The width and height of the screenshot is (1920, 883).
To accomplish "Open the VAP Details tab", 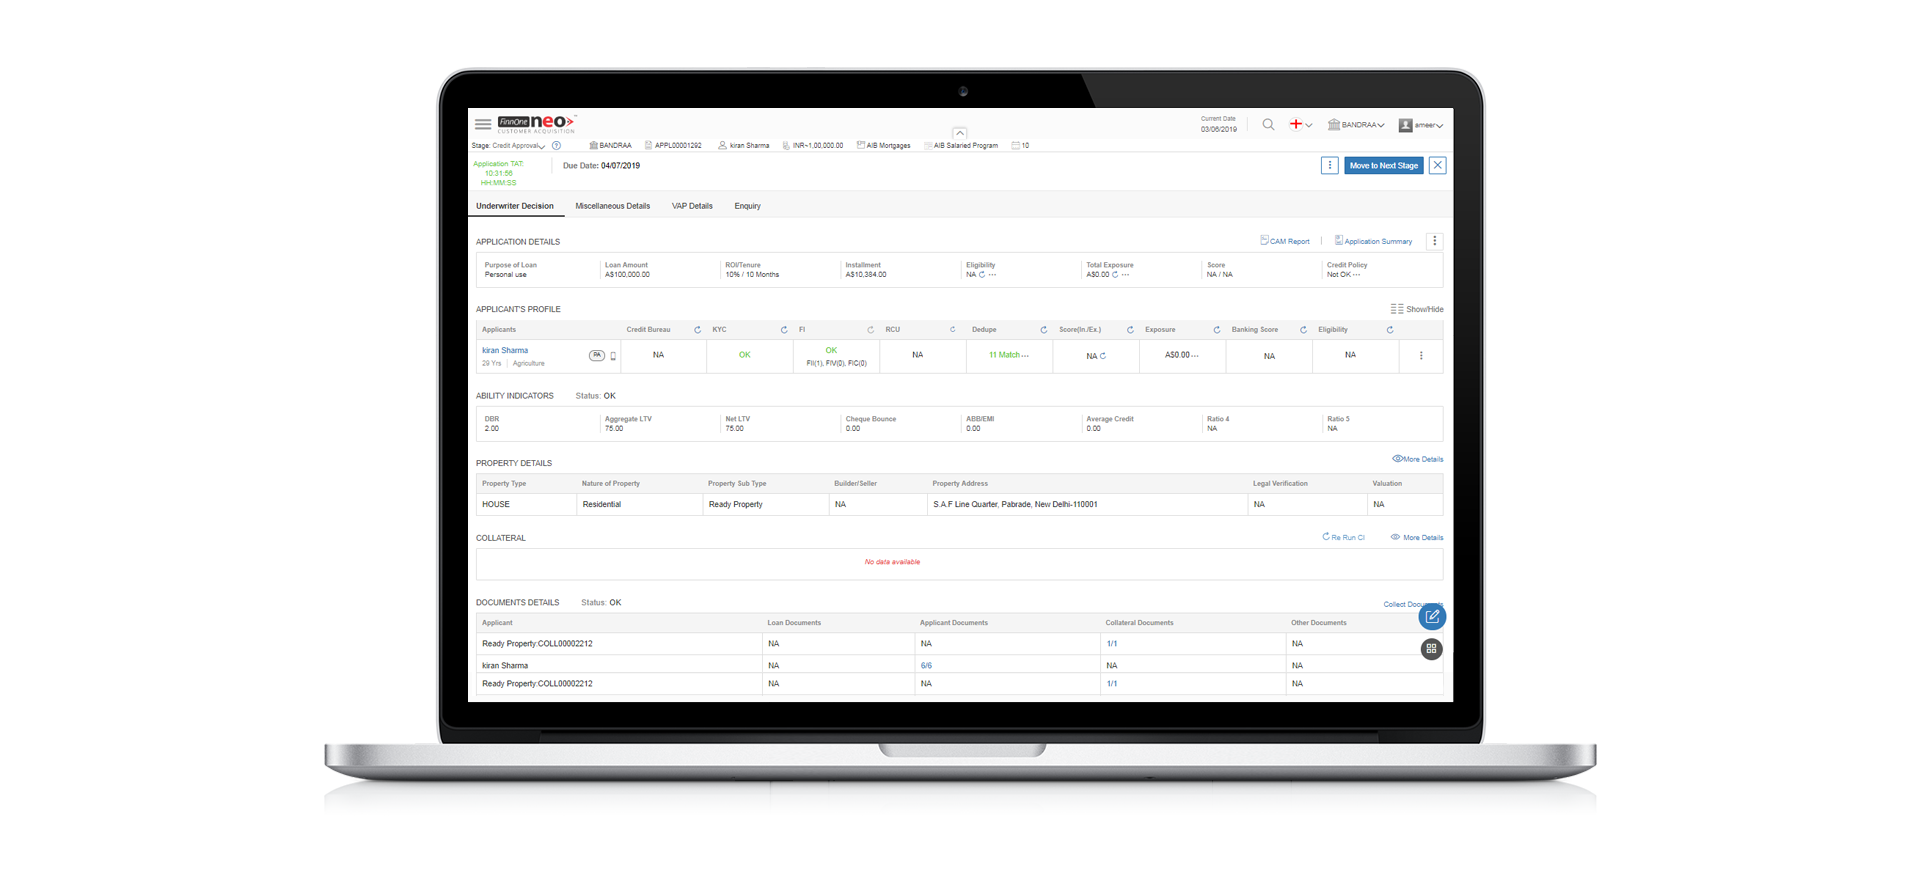I will pos(692,206).
